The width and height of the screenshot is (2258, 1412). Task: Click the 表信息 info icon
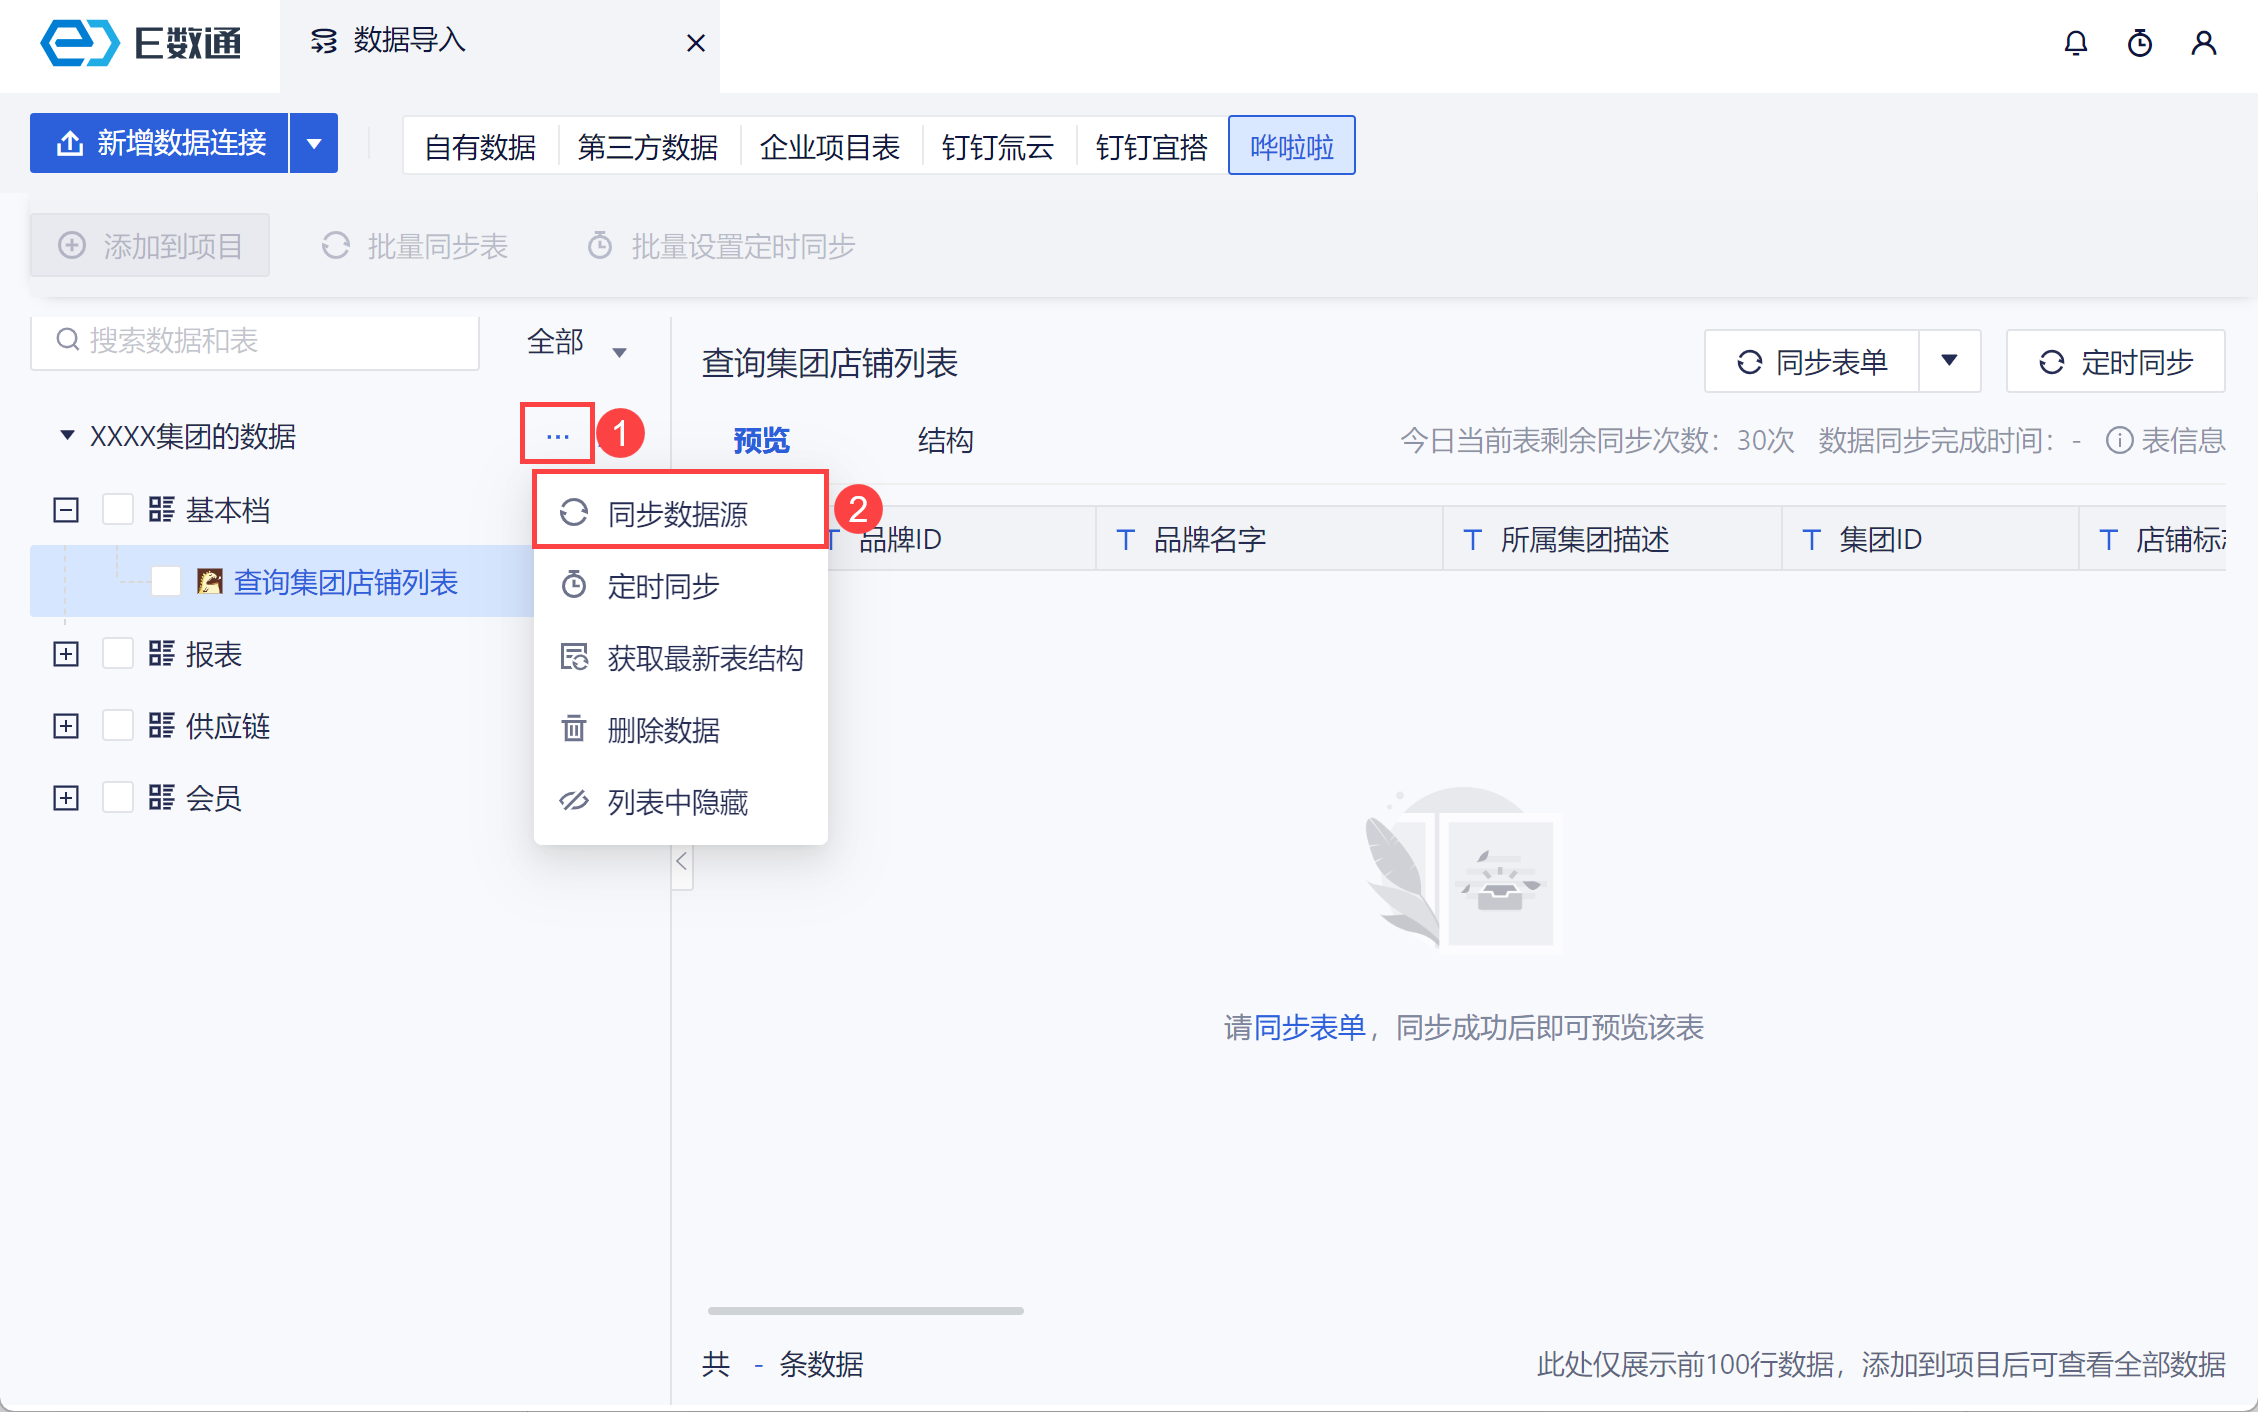tap(2119, 440)
